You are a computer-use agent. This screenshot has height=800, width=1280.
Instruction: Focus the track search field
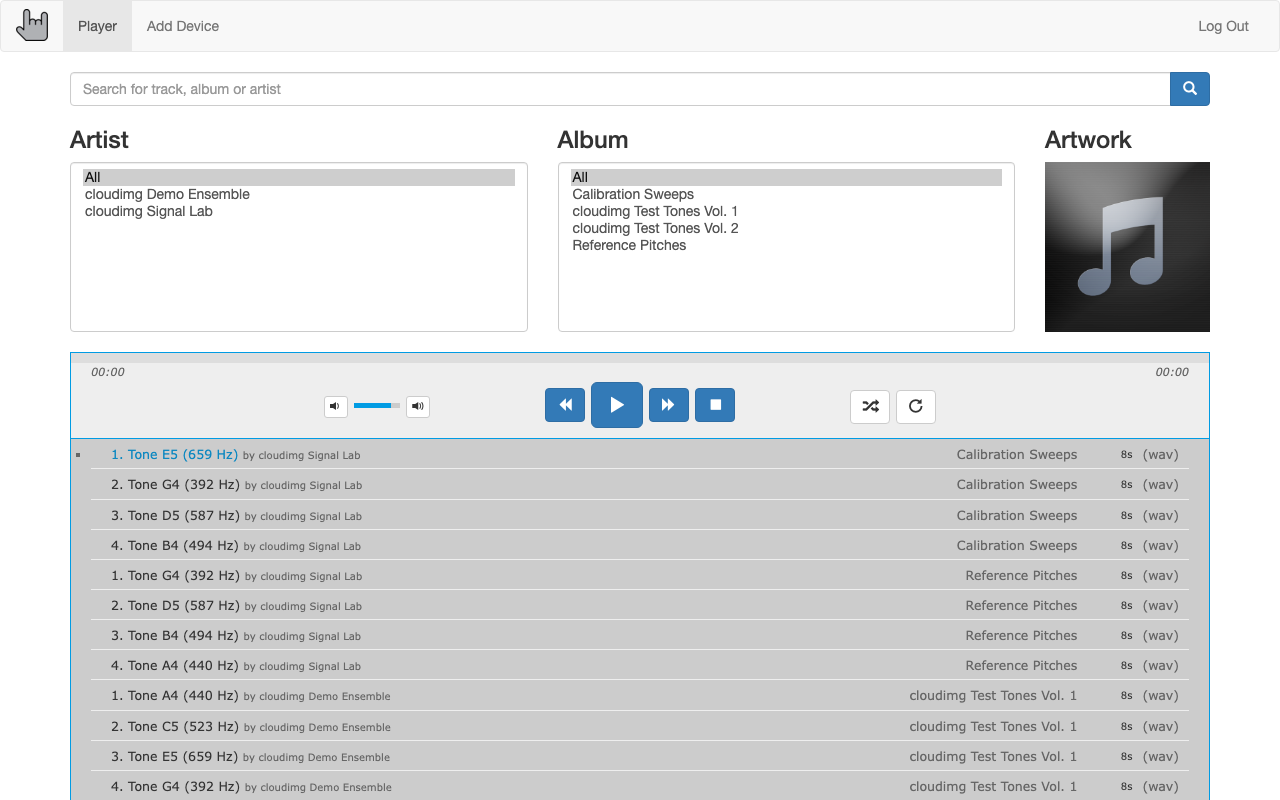(620, 89)
